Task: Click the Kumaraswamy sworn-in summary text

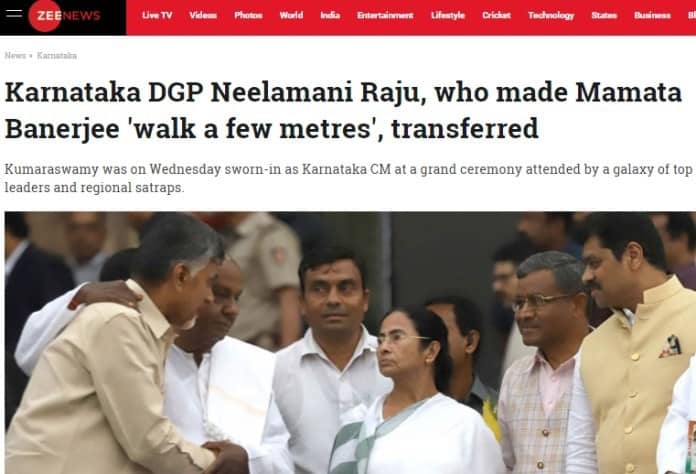Action: [348, 178]
